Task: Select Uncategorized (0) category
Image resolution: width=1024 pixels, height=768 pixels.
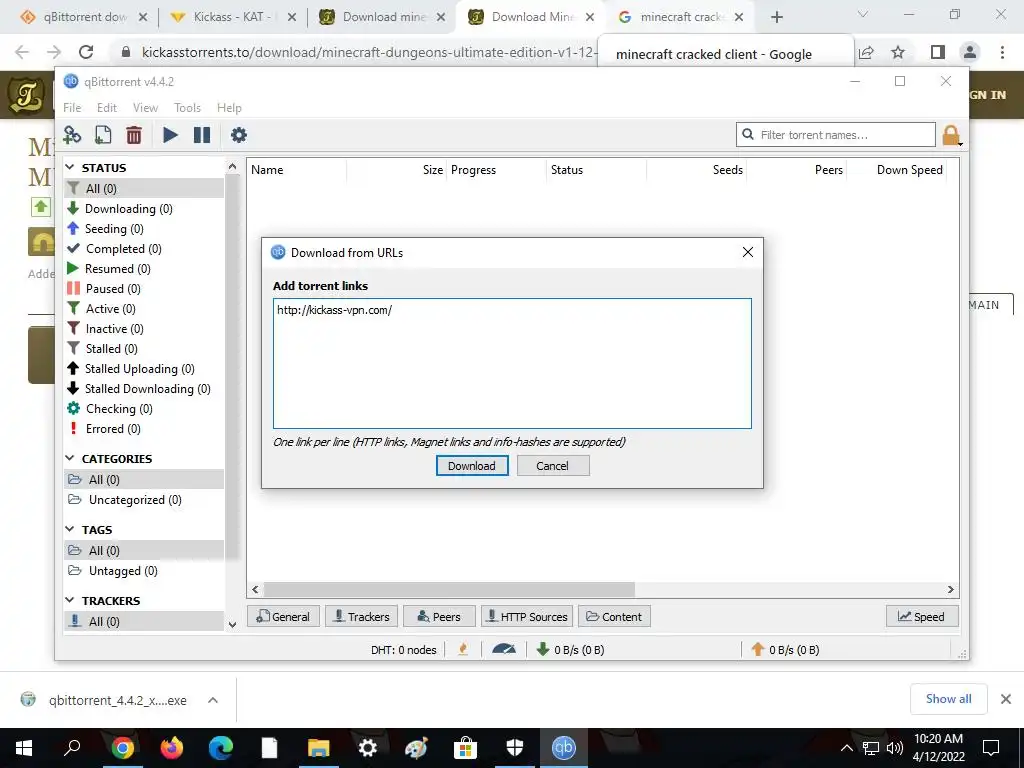Action: [135, 500]
